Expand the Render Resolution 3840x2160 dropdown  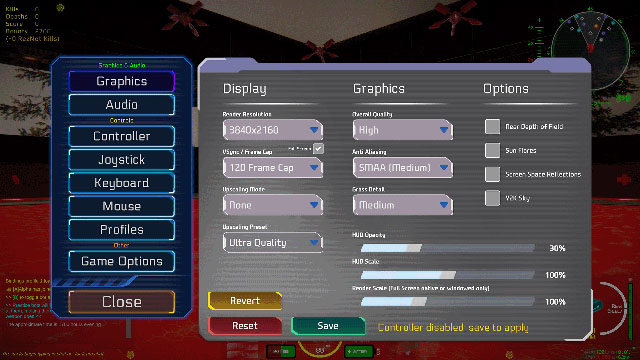click(x=273, y=130)
